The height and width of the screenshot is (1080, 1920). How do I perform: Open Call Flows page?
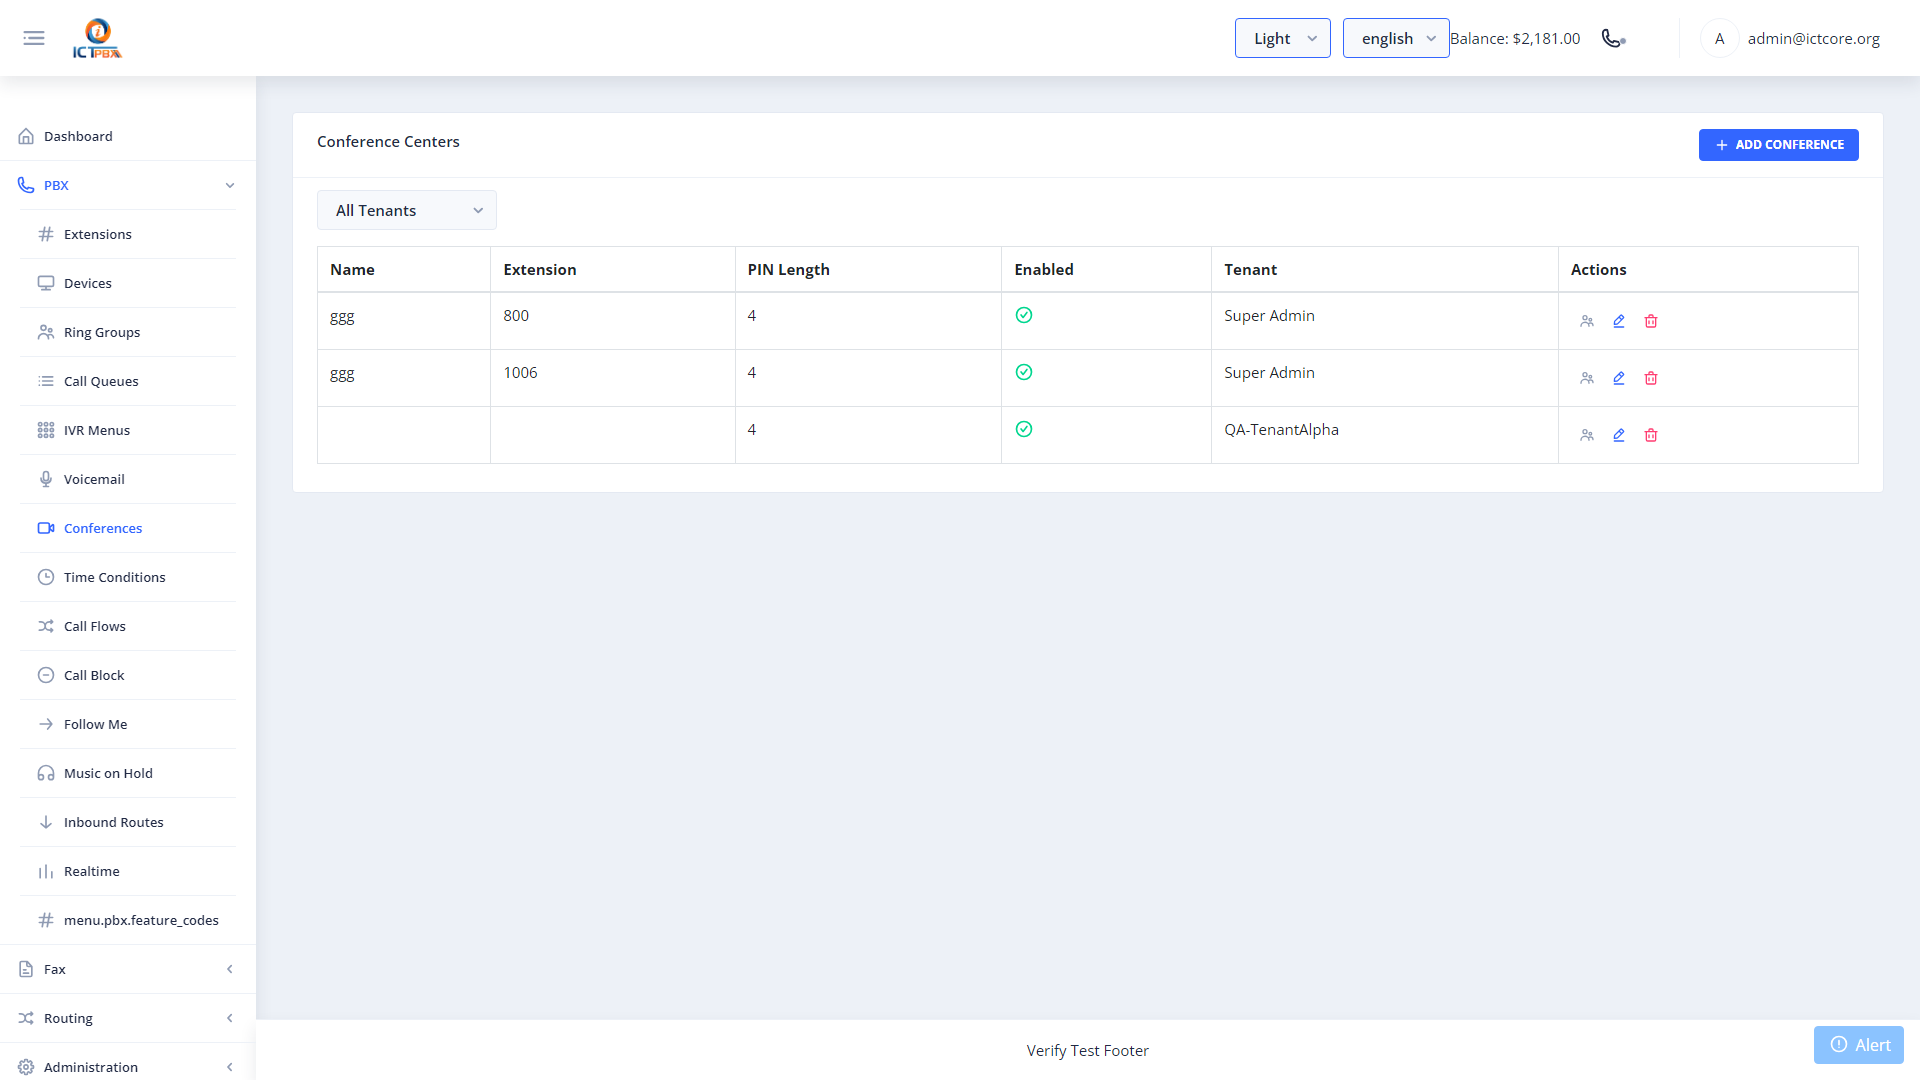coord(128,626)
